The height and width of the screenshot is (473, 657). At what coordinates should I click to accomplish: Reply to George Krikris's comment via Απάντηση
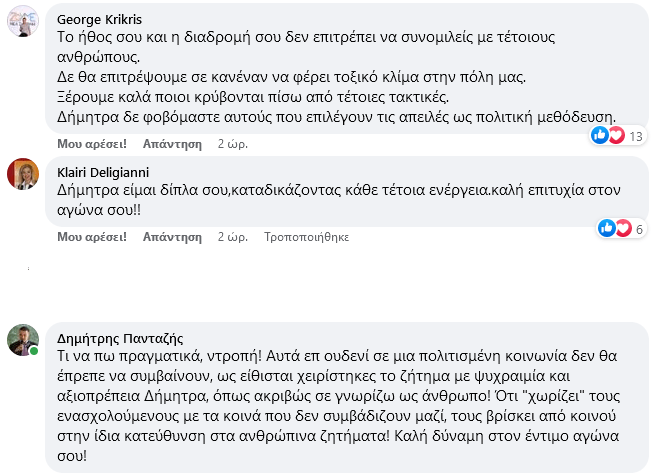(172, 143)
